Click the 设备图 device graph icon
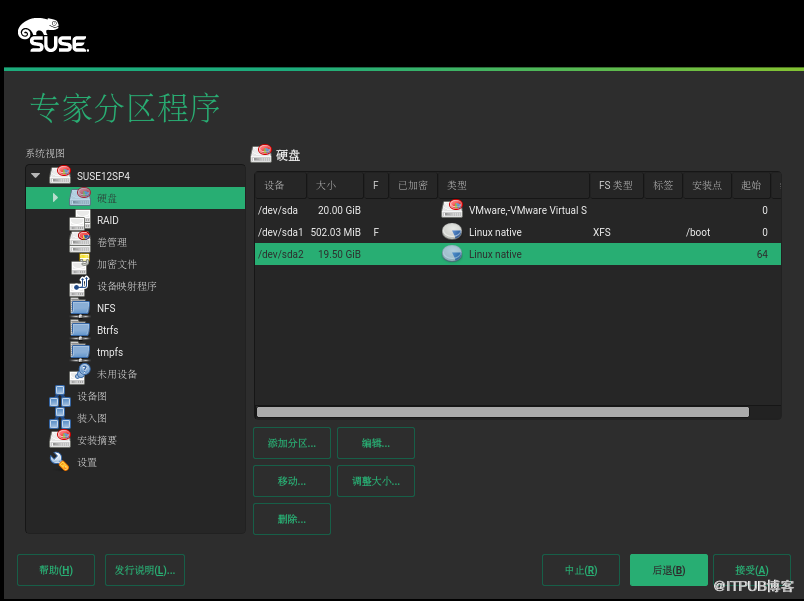The image size is (804, 601). 60,396
